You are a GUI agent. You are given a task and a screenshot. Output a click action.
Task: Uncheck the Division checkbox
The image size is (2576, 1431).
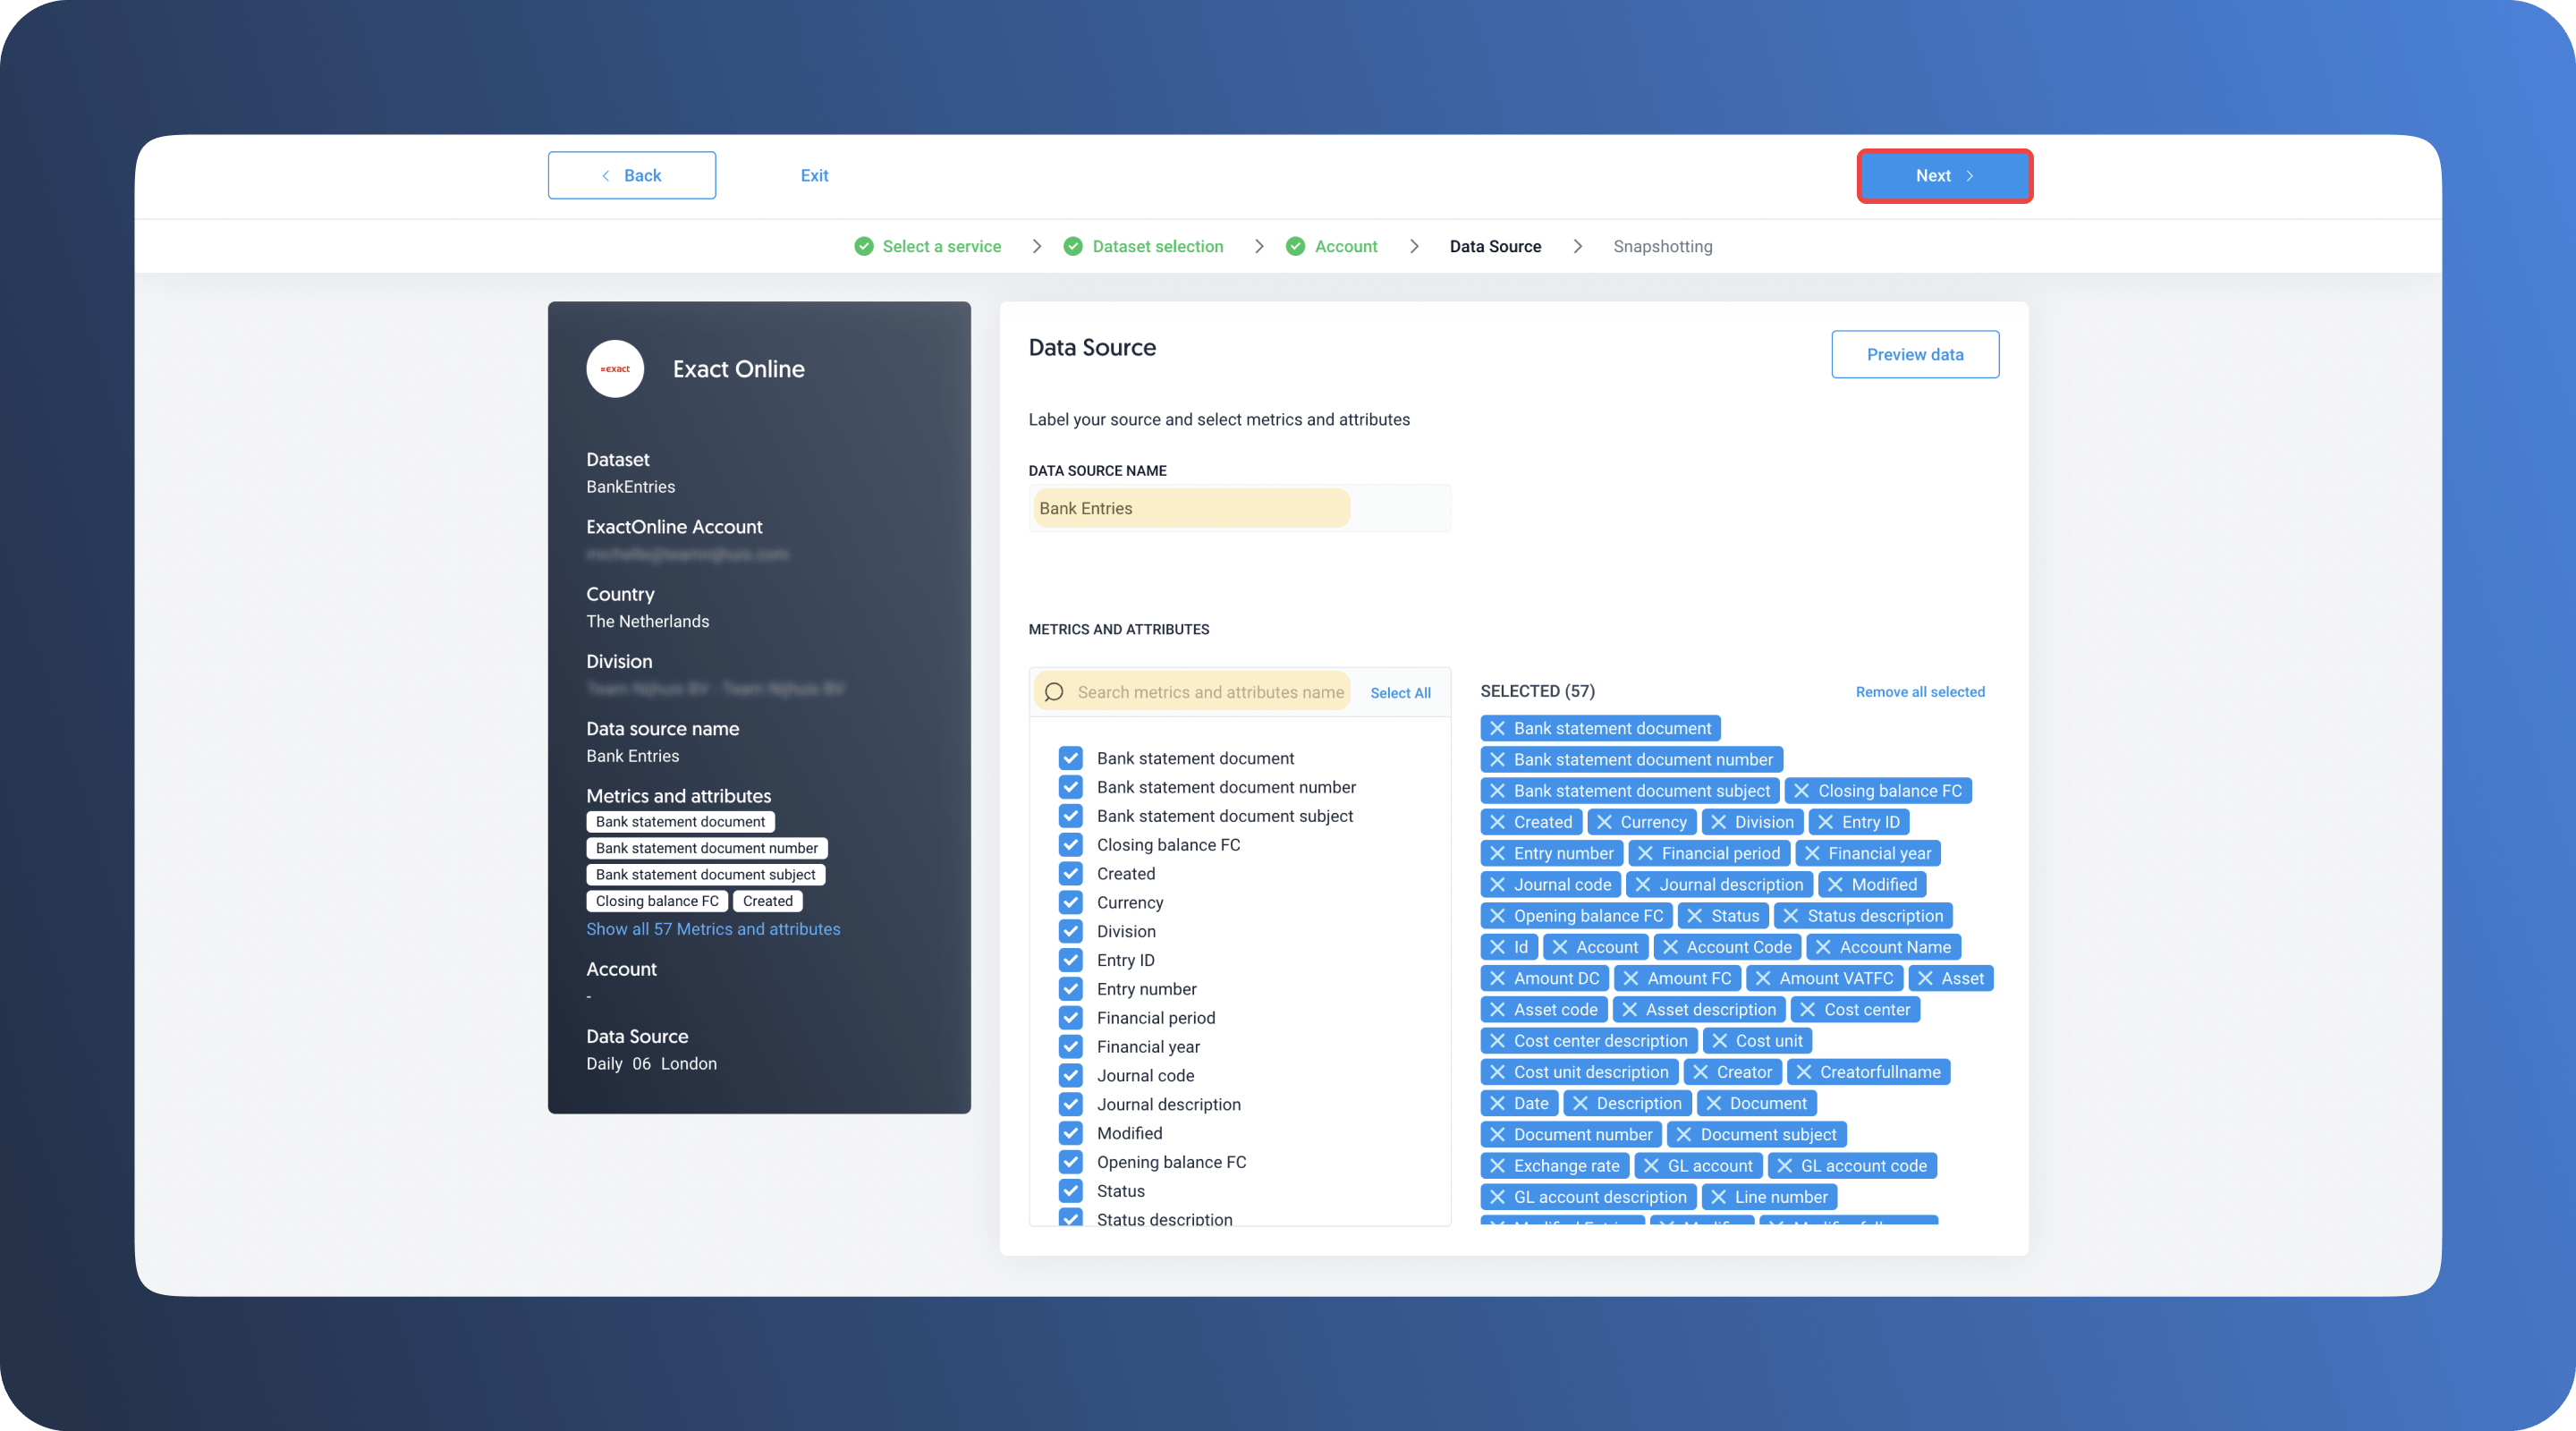click(x=1071, y=931)
